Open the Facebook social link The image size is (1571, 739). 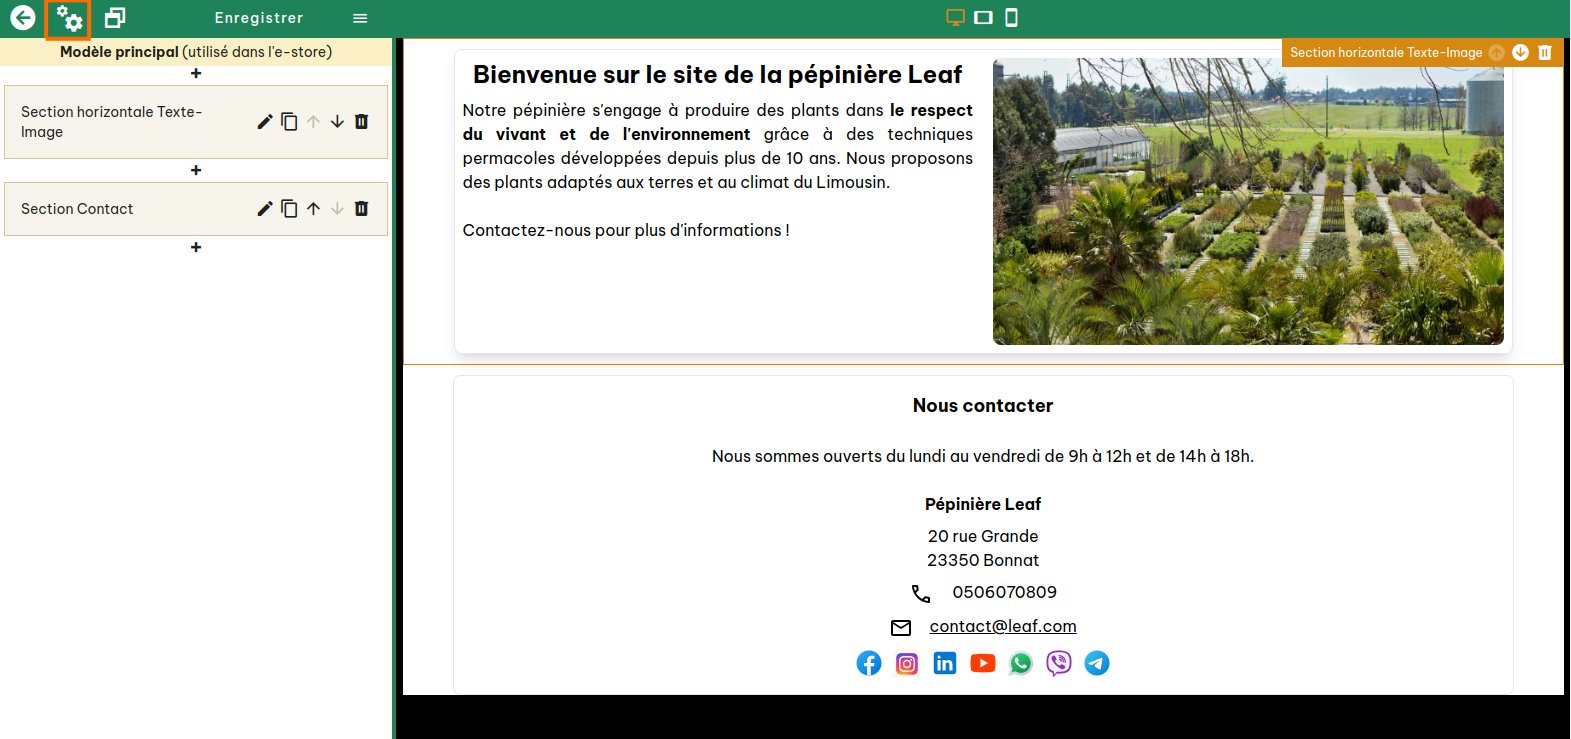tap(869, 663)
